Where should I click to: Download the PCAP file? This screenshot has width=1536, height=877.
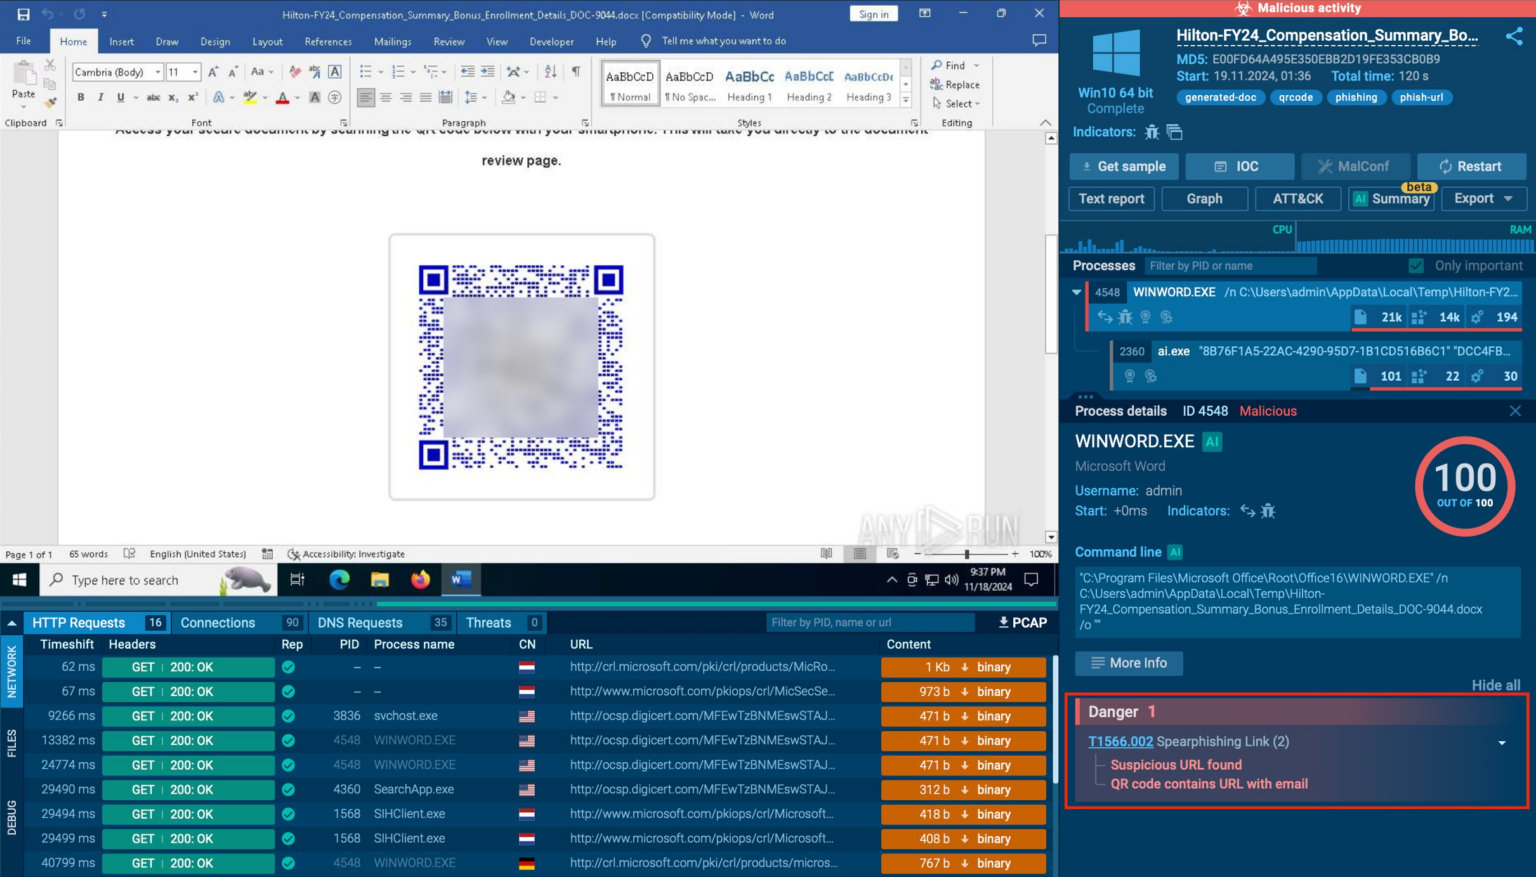pos(1023,622)
